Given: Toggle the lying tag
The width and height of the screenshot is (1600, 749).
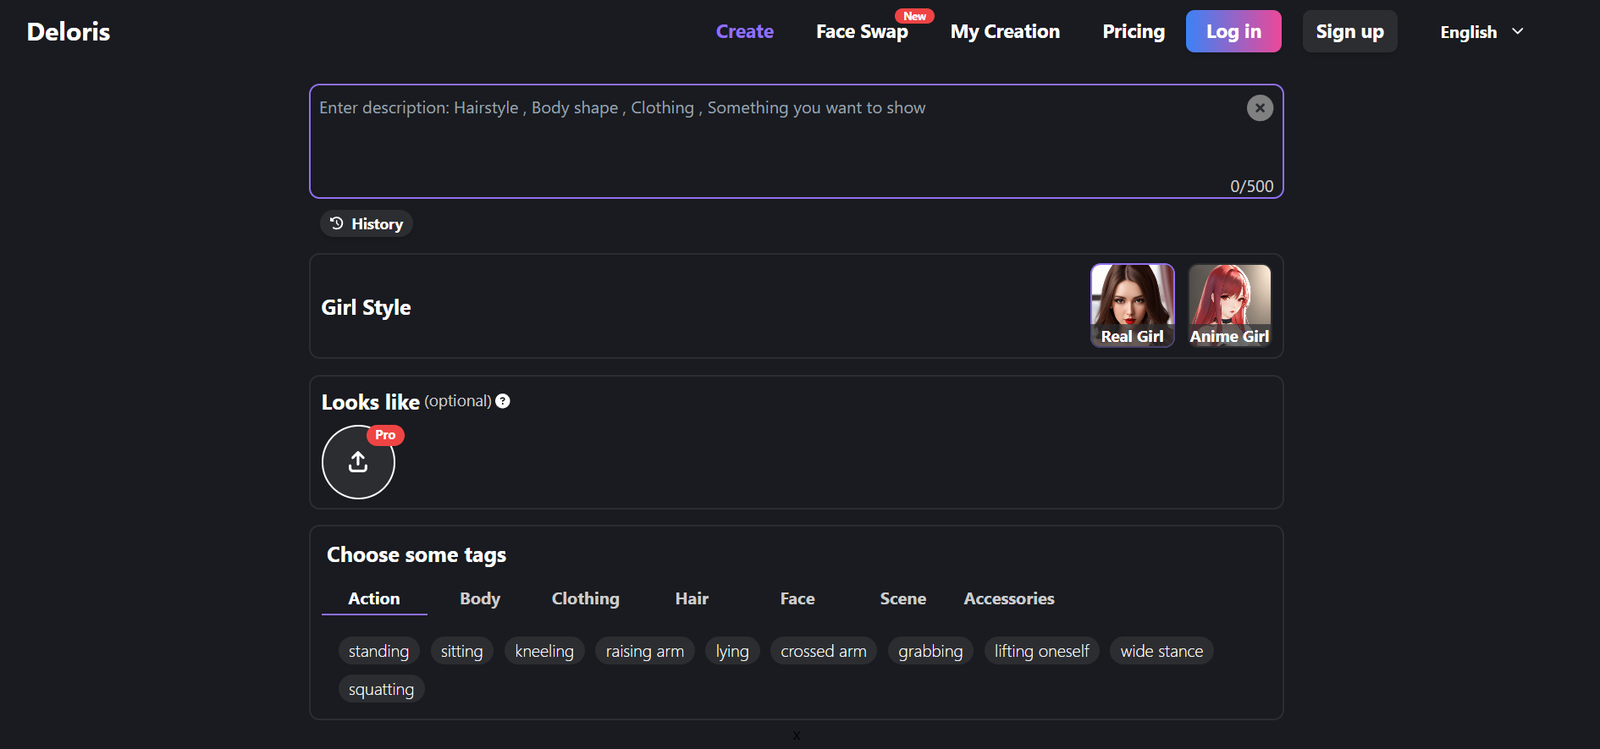Looking at the screenshot, I should pyautogui.click(x=732, y=651).
